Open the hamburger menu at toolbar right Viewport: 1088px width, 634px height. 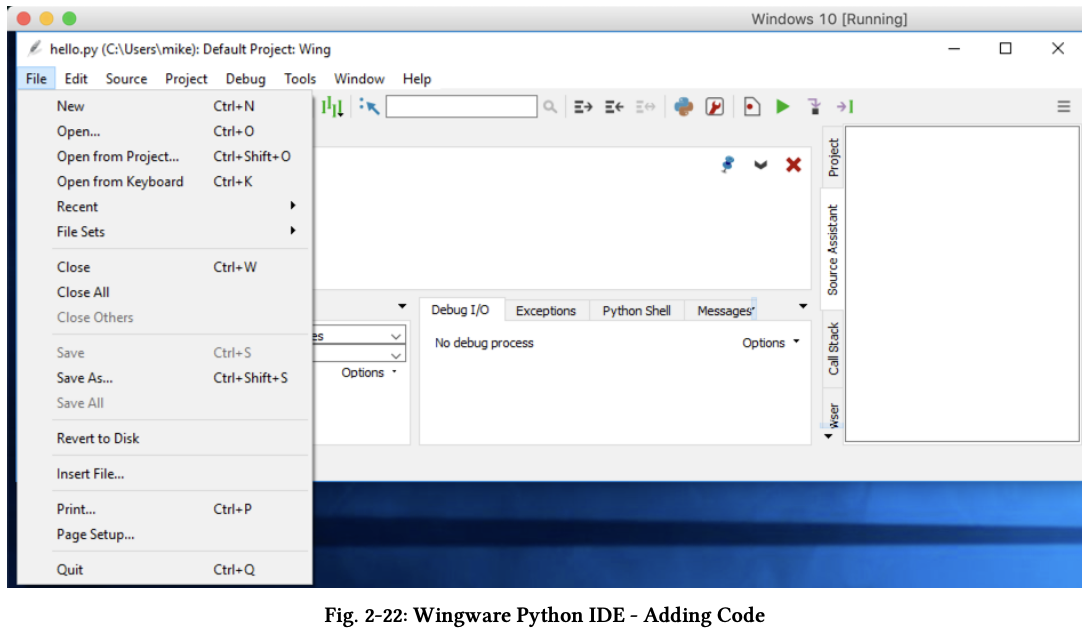click(x=1064, y=107)
